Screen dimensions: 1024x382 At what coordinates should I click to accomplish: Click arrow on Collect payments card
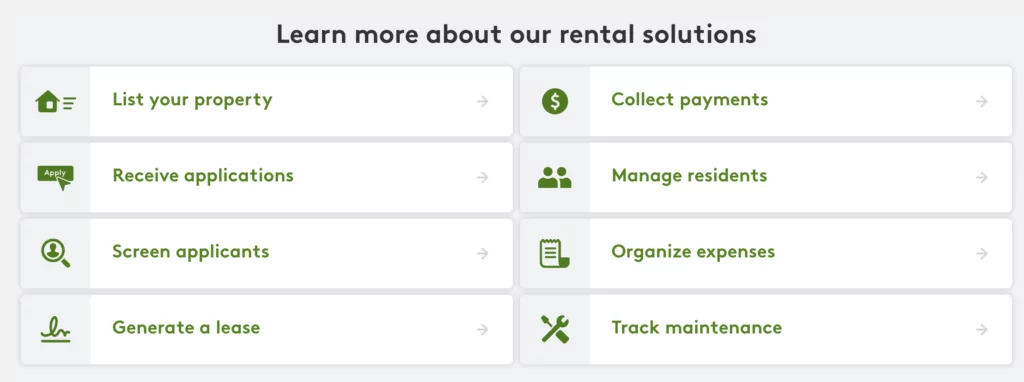[x=982, y=101]
